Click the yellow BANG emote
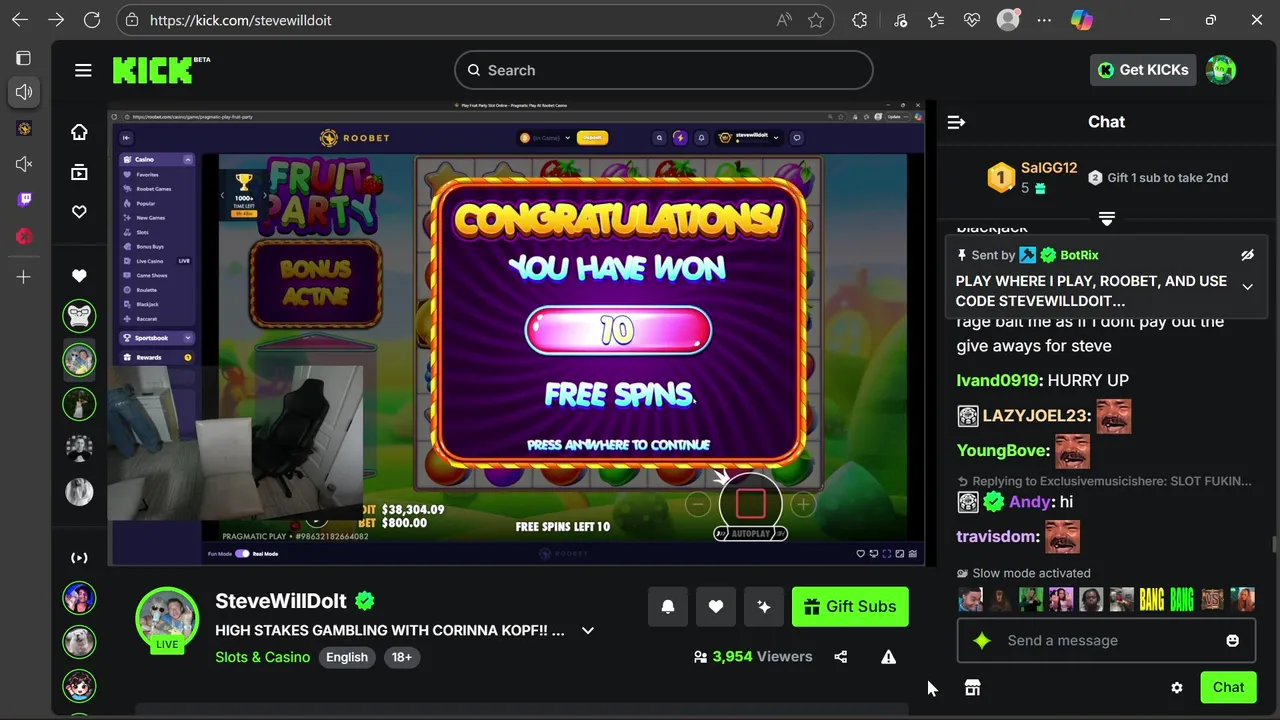Image resolution: width=1280 pixels, height=720 pixels. 1151,599
